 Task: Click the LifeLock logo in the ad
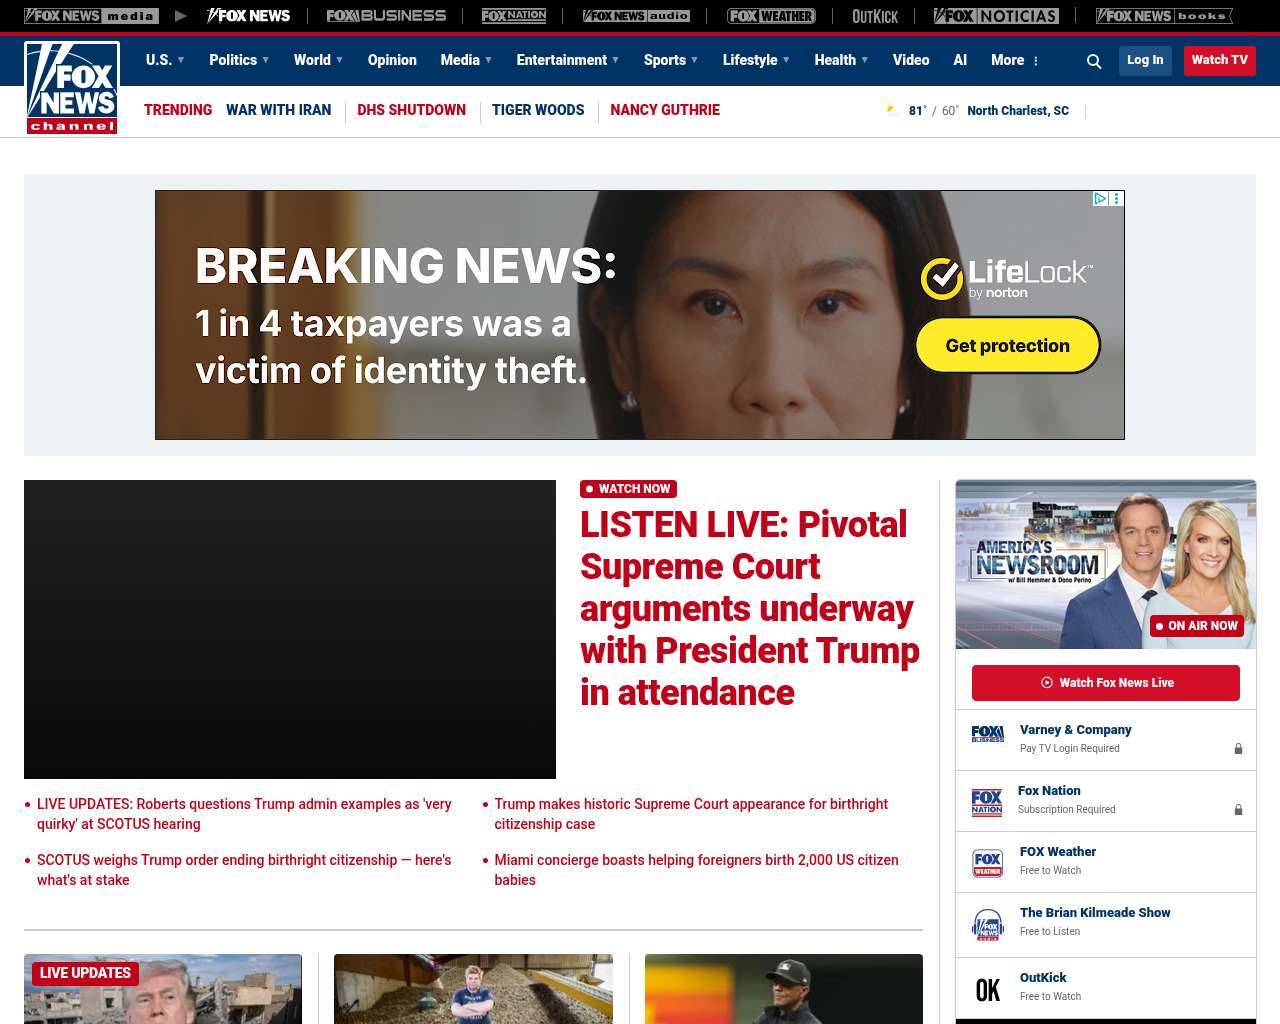[x=1007, y=279]
